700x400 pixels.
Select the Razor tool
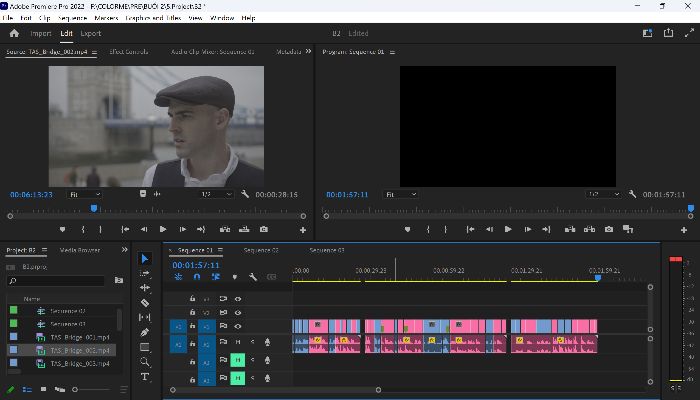click(145, 303)
